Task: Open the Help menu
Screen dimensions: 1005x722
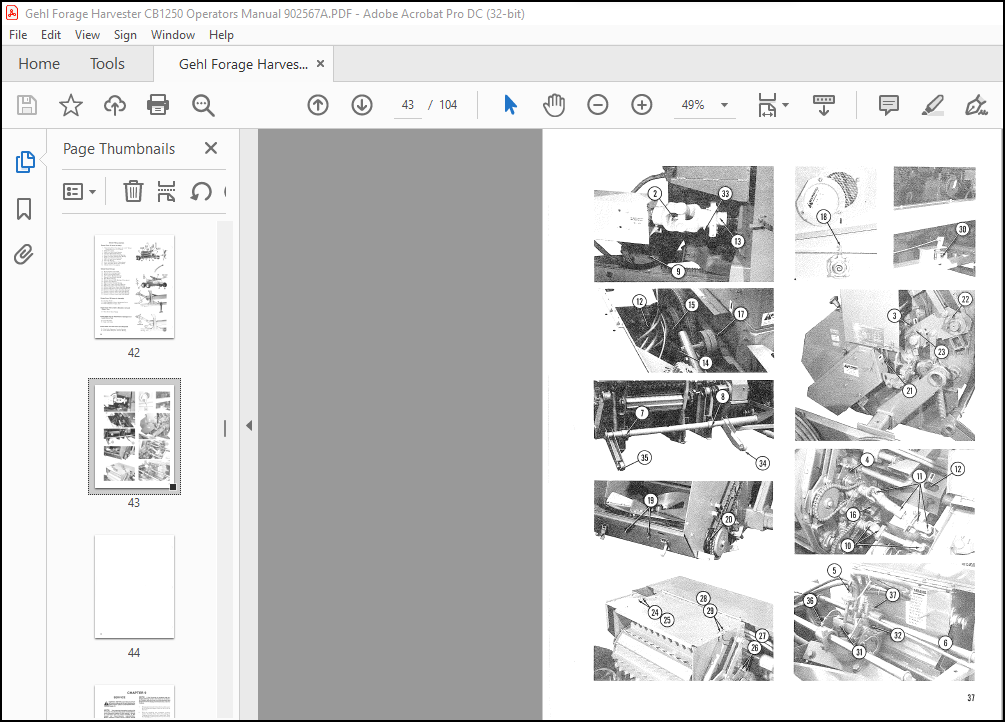Action: (x=221, y=35)
